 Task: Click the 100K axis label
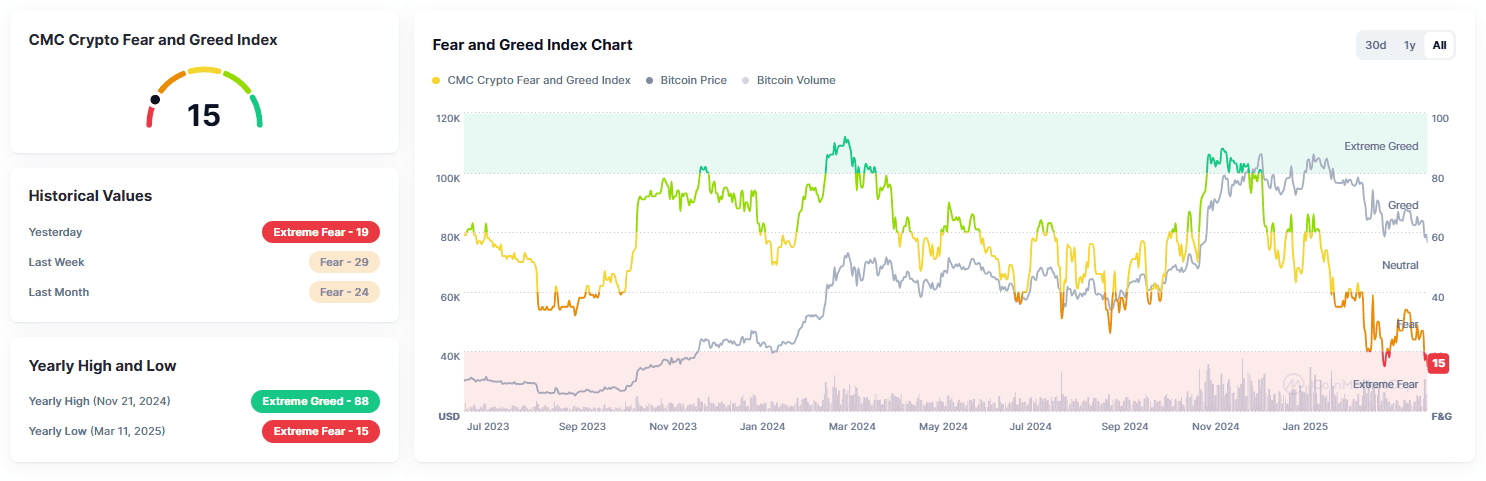(448, 178)
